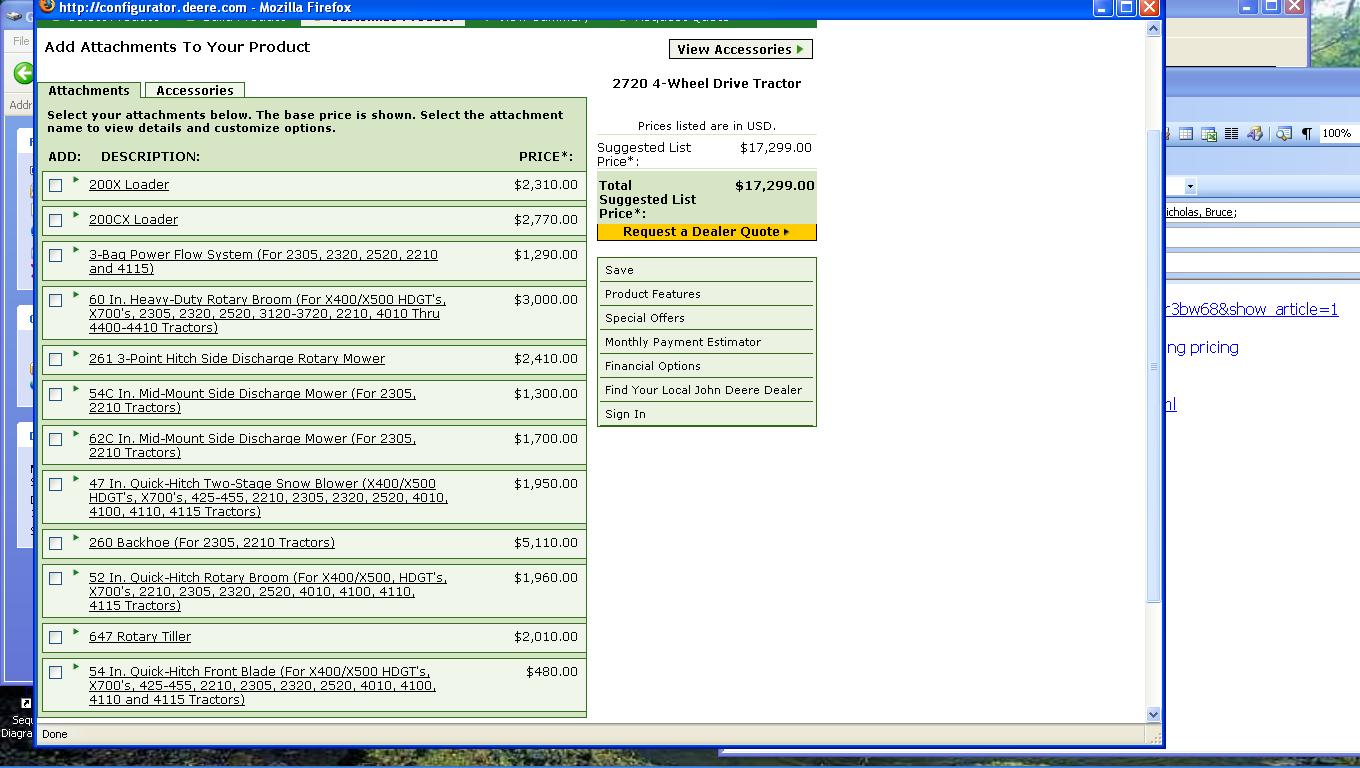Open the dropdown arrow below Word toolbar
The height and width of the screenshot is (768, 1360).
coord(1190,186)
